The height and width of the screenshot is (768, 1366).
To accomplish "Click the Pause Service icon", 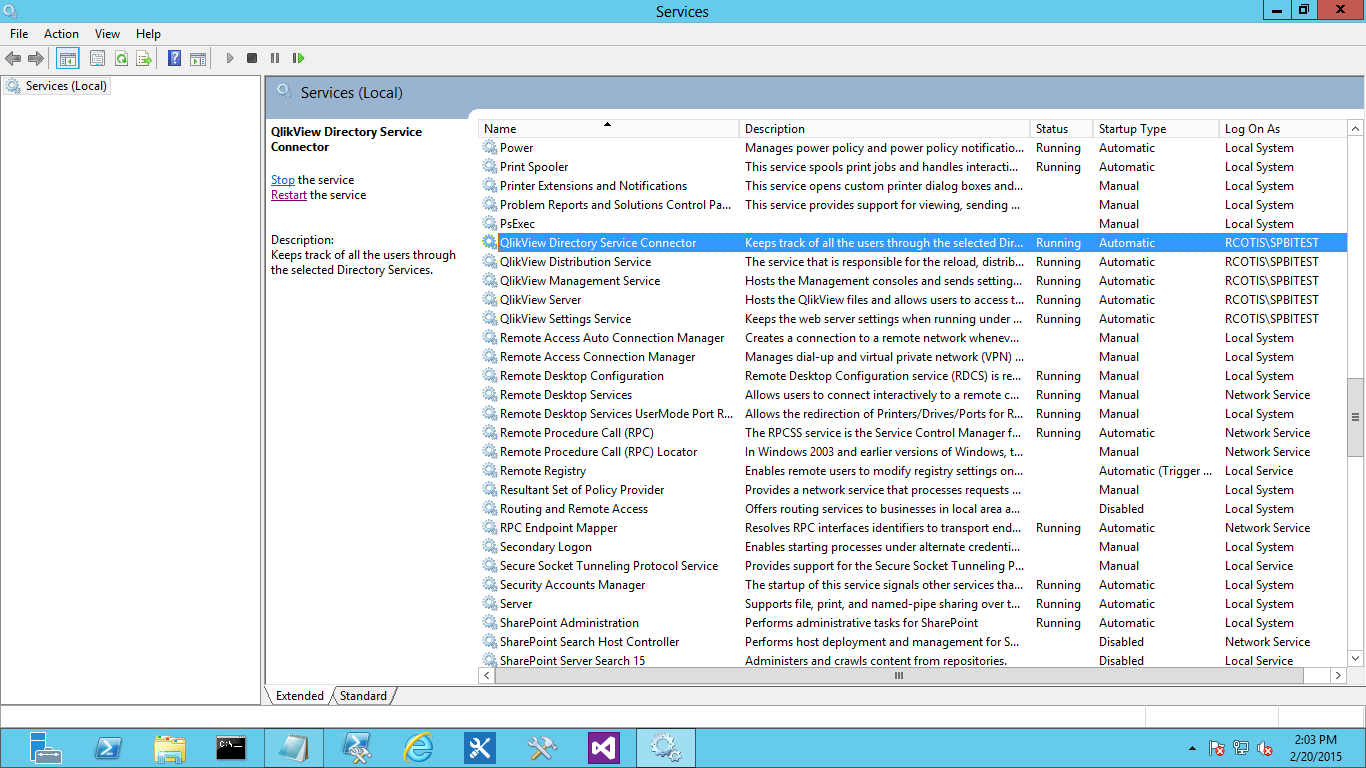I will pyautogui.click(x=275, y=59).
